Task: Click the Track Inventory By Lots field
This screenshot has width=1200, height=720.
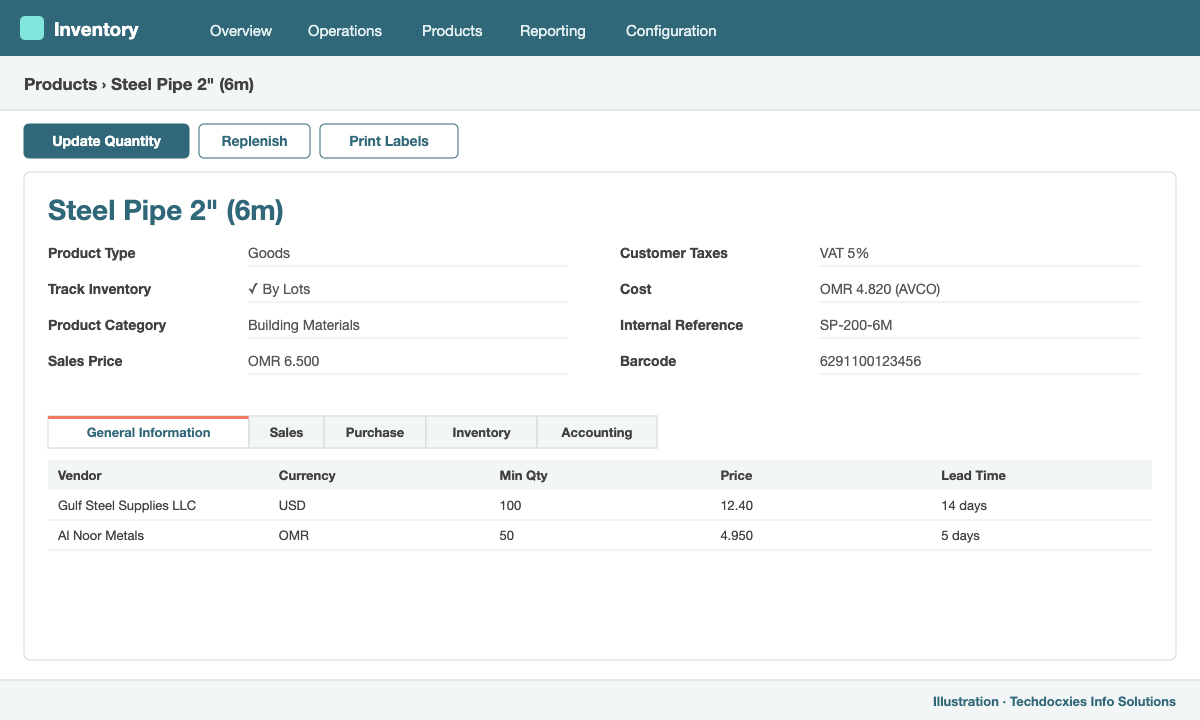Action: coord(408,289)
